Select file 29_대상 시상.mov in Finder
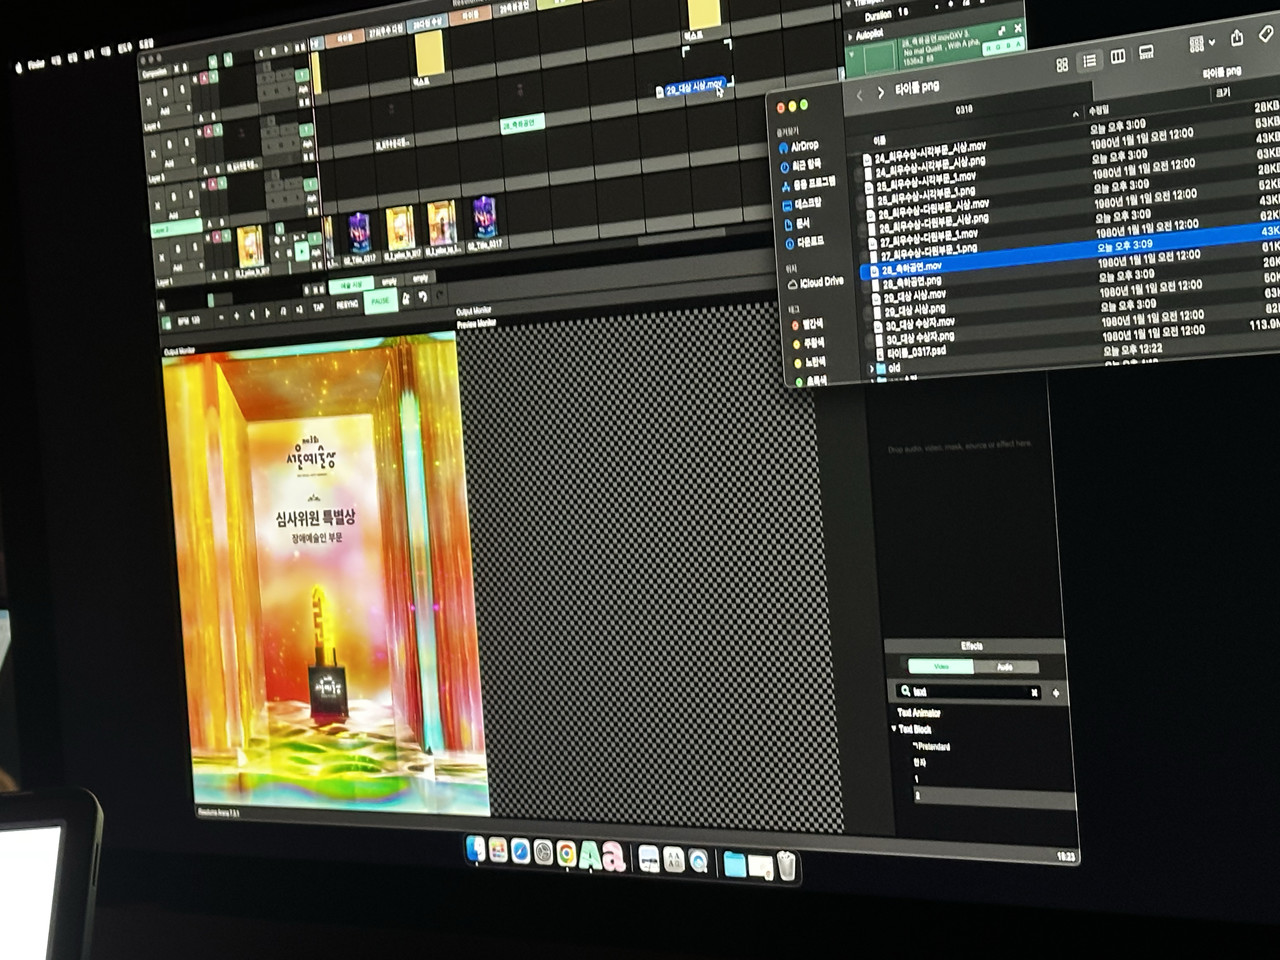1280x960 pixels. pos(914,296)
